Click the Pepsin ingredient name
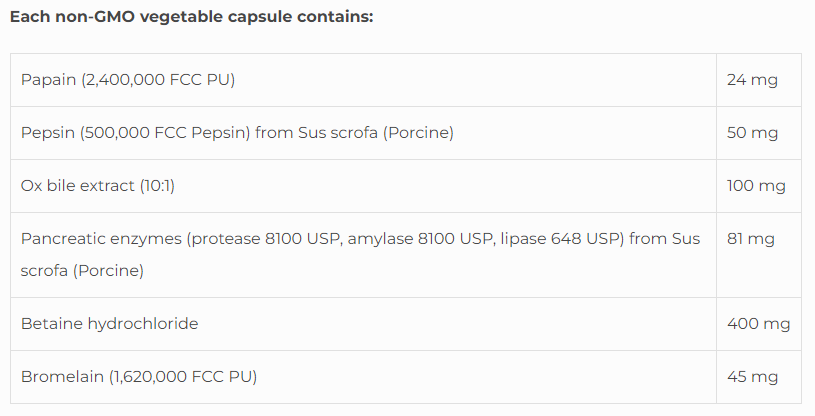Viewport: 815px width, 416px height. point(46,133)
